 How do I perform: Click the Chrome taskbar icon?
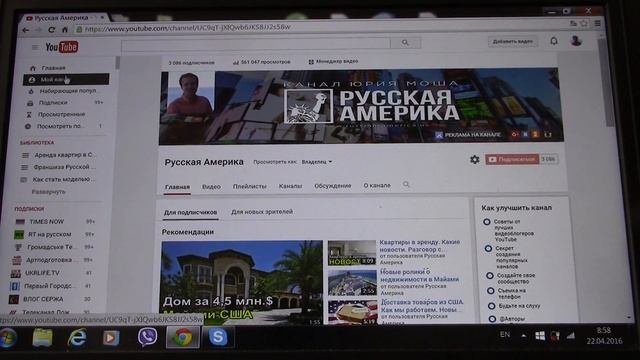(183, 337)
